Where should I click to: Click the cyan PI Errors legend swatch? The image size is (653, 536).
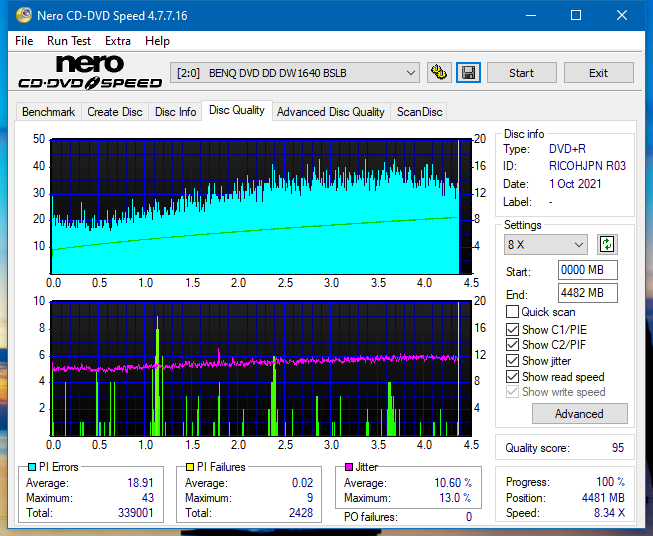31,467
